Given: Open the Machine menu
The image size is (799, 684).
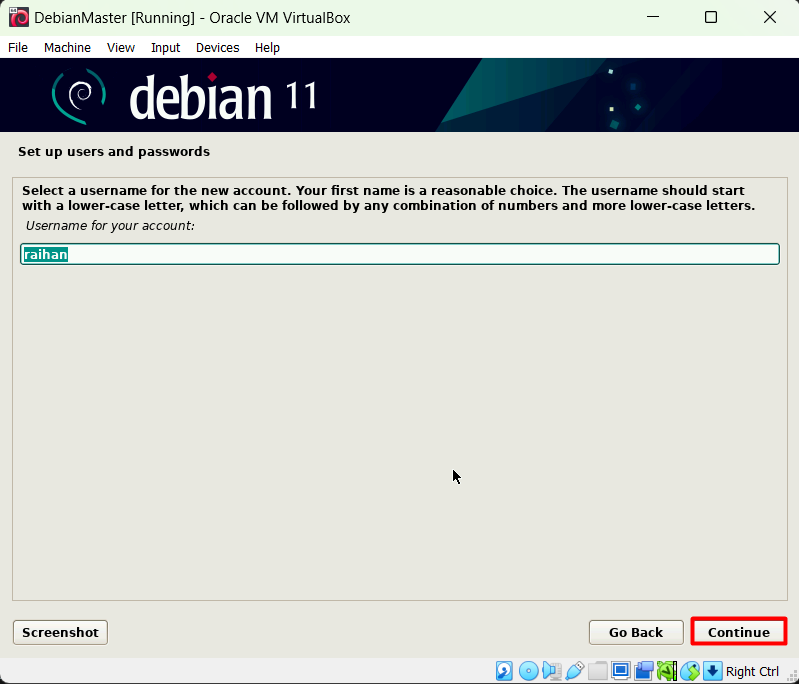Looking at the screenshot, I should [x=67, y=47].
